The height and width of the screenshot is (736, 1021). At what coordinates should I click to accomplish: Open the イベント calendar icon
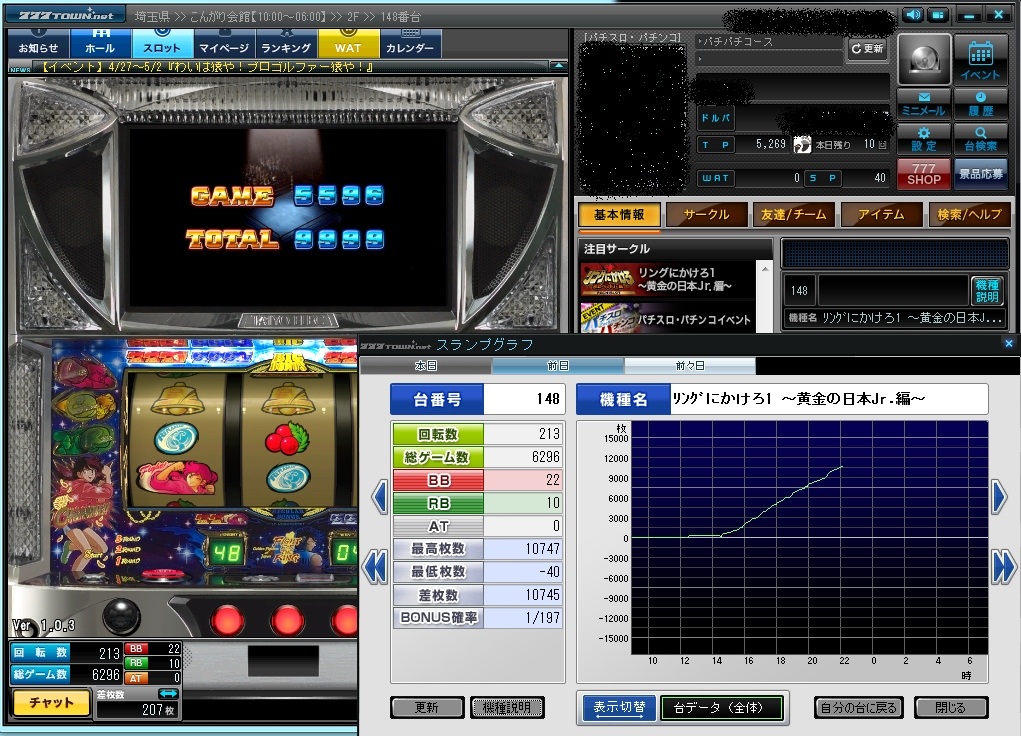(x=980, y=60)
